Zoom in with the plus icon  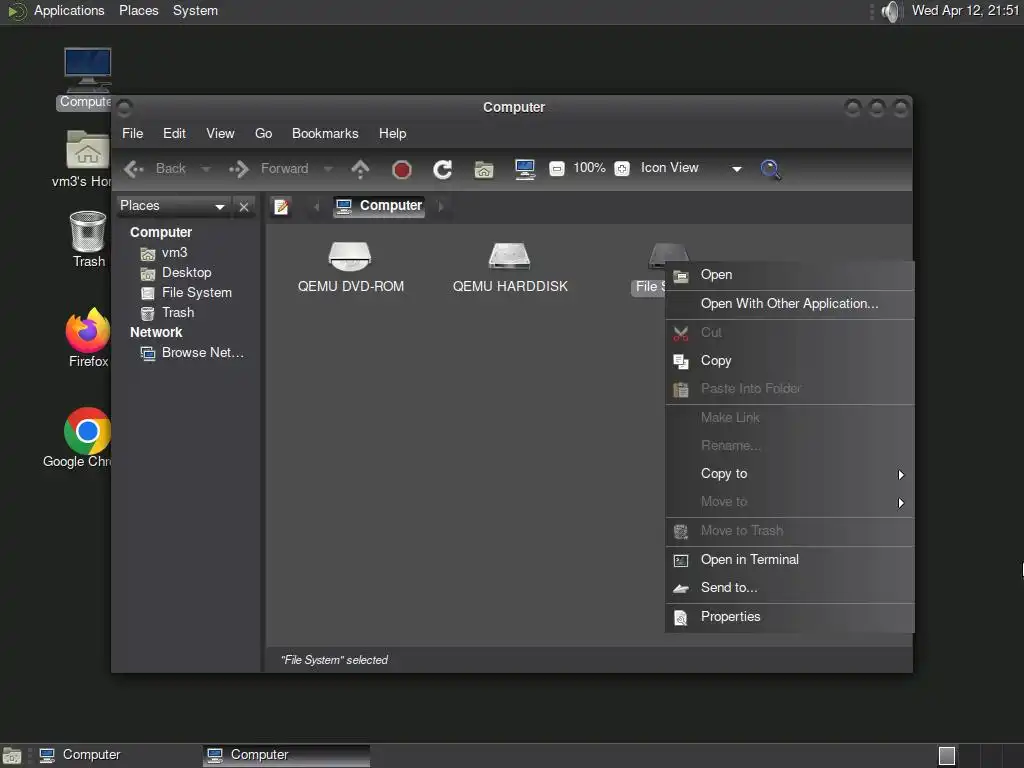[622, 168]
